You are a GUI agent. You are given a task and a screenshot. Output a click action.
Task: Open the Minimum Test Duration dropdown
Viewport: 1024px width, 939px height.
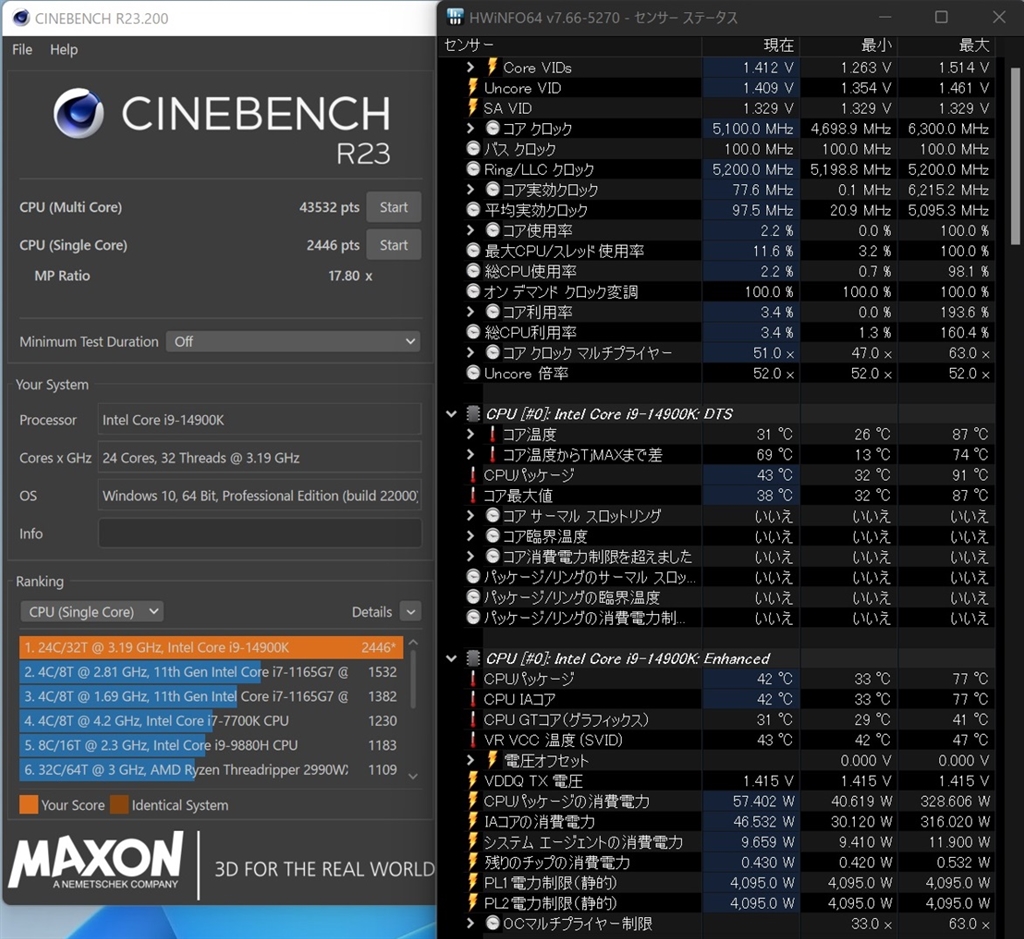click(293, 342)
